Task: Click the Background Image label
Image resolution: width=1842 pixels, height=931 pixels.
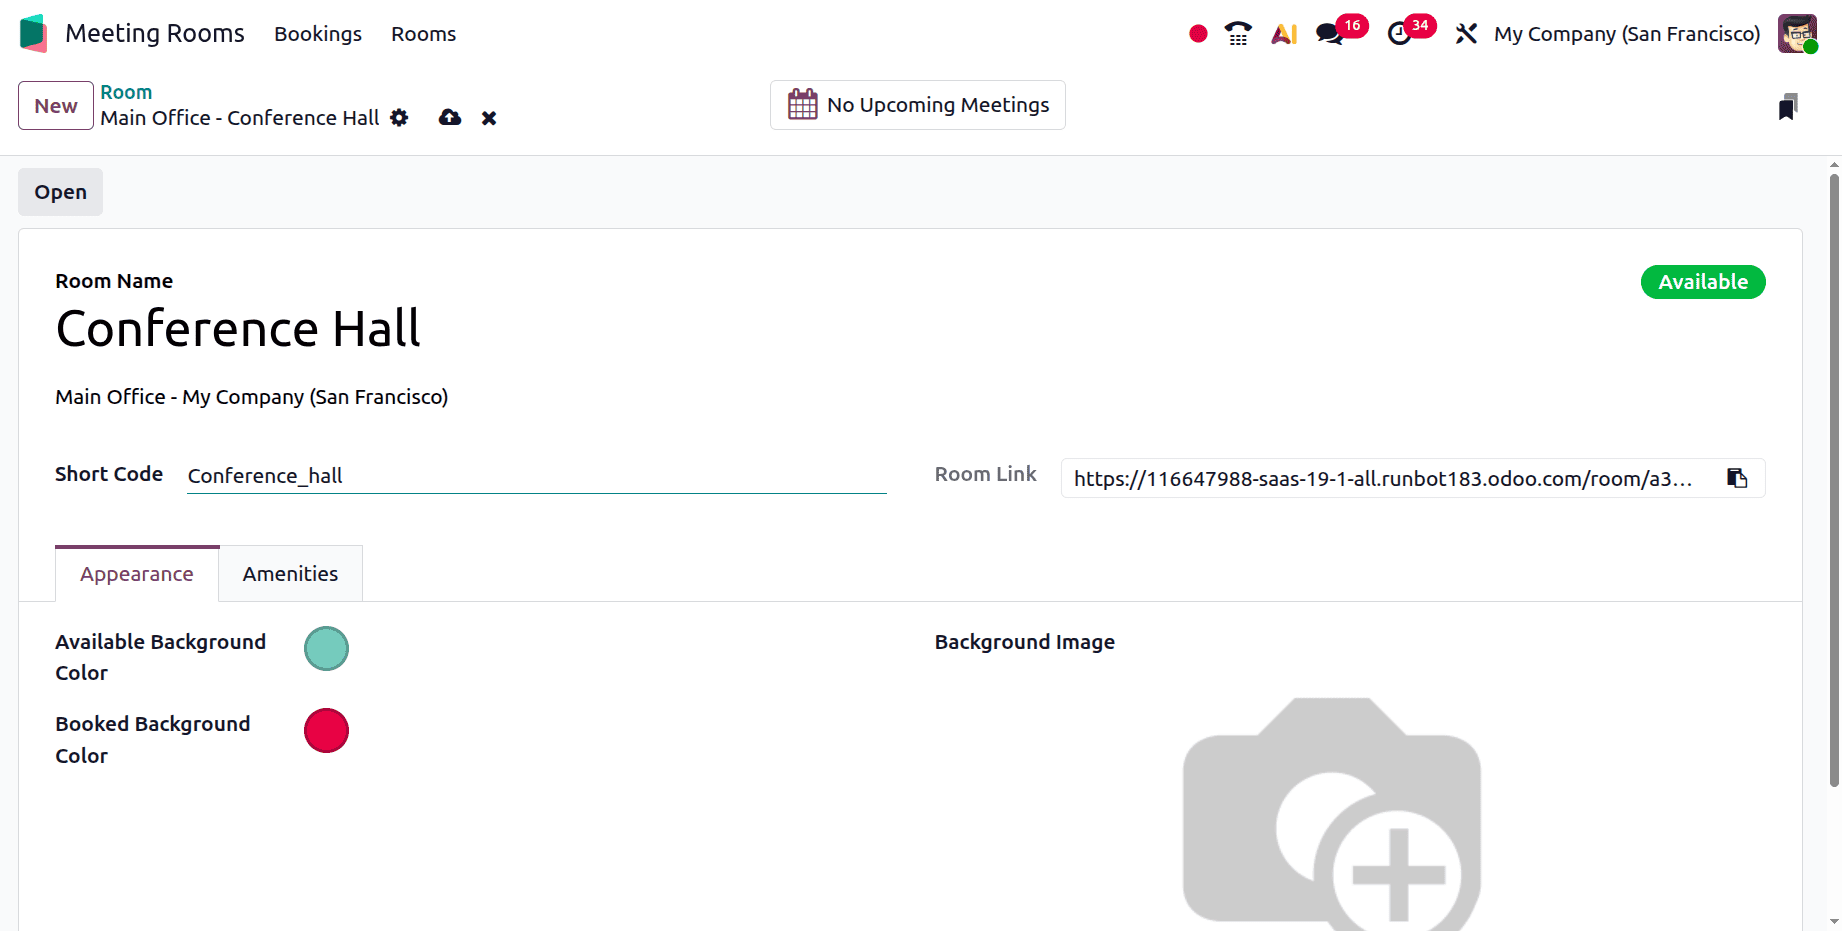Action: point(1025,642)
